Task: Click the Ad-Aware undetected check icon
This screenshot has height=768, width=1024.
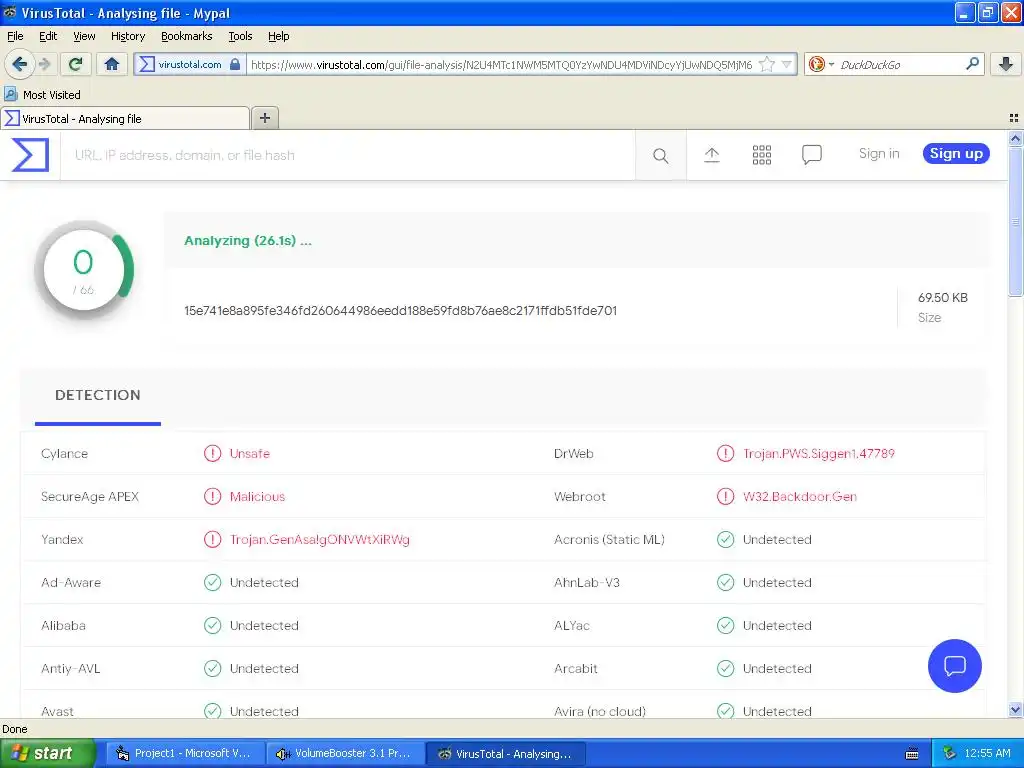Action: [x=212, y=583]
